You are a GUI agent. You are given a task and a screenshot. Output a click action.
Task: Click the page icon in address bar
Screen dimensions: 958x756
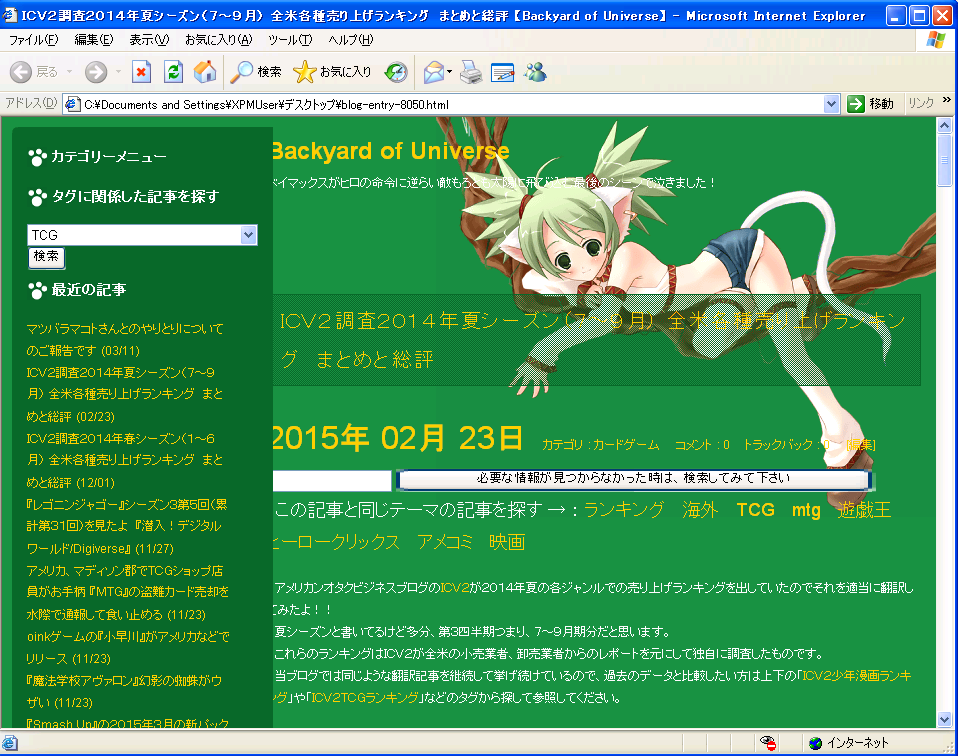coord(73,105)
